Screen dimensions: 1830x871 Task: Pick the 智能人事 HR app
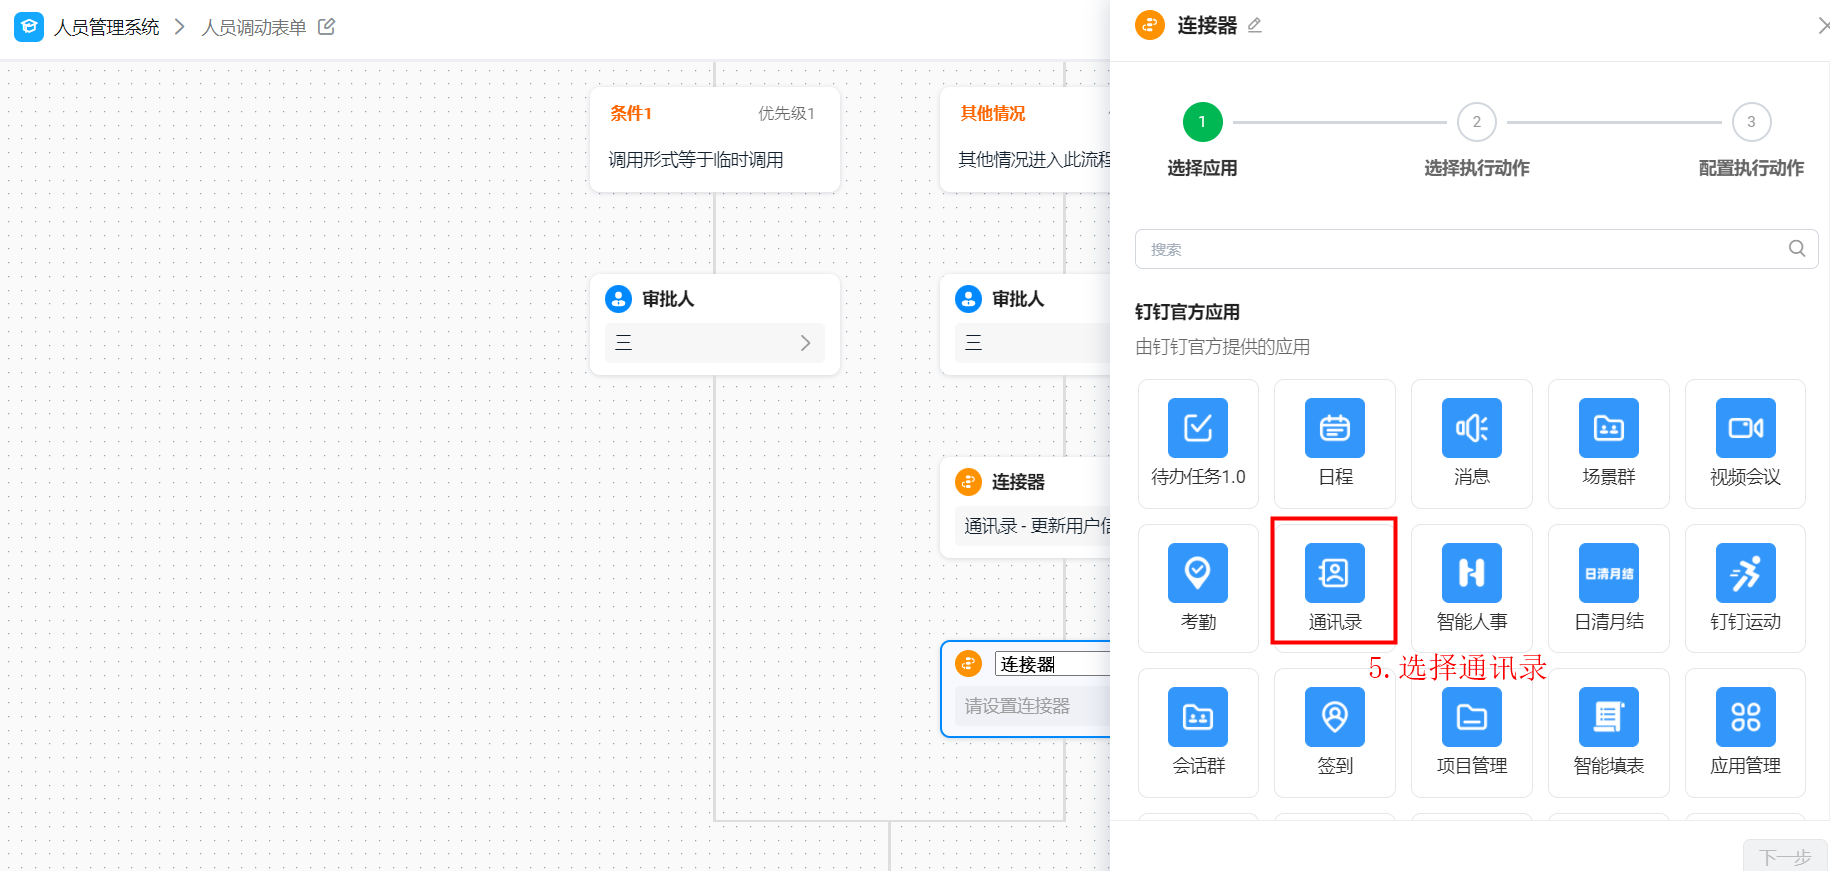1472,588
